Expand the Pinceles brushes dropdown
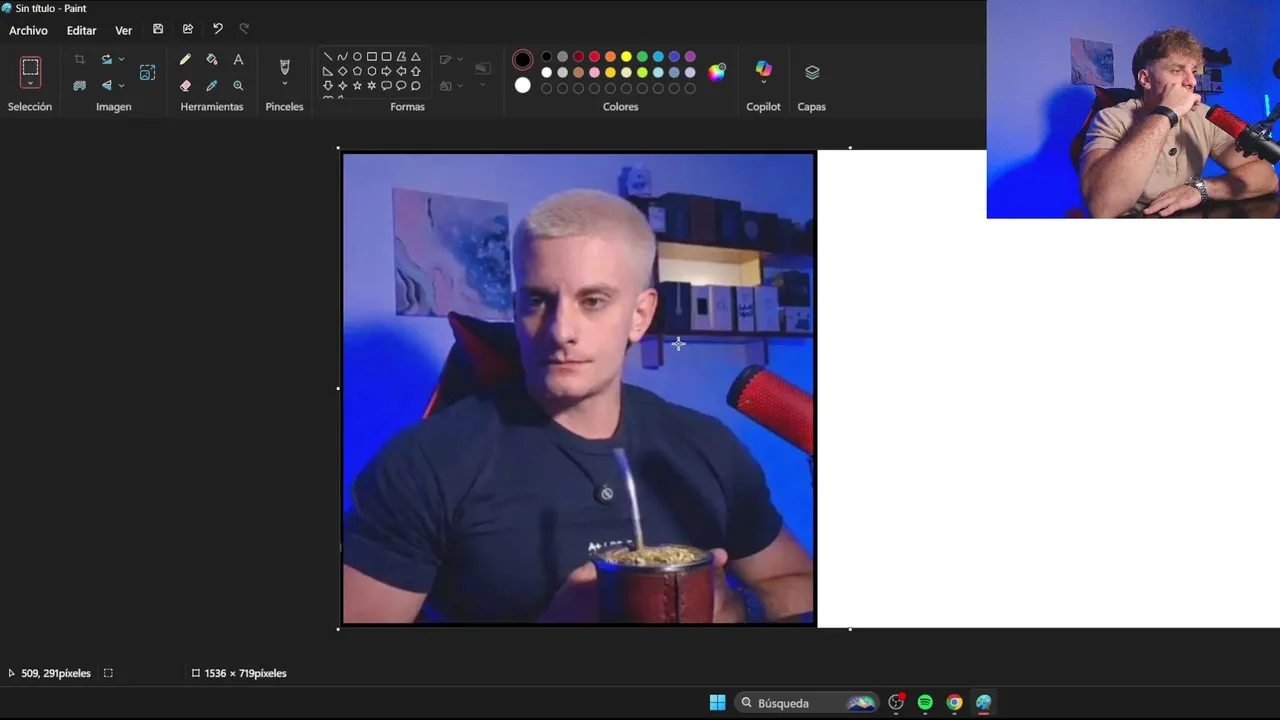This screenshot has width=1280, height=720. [x=284, y=84]
